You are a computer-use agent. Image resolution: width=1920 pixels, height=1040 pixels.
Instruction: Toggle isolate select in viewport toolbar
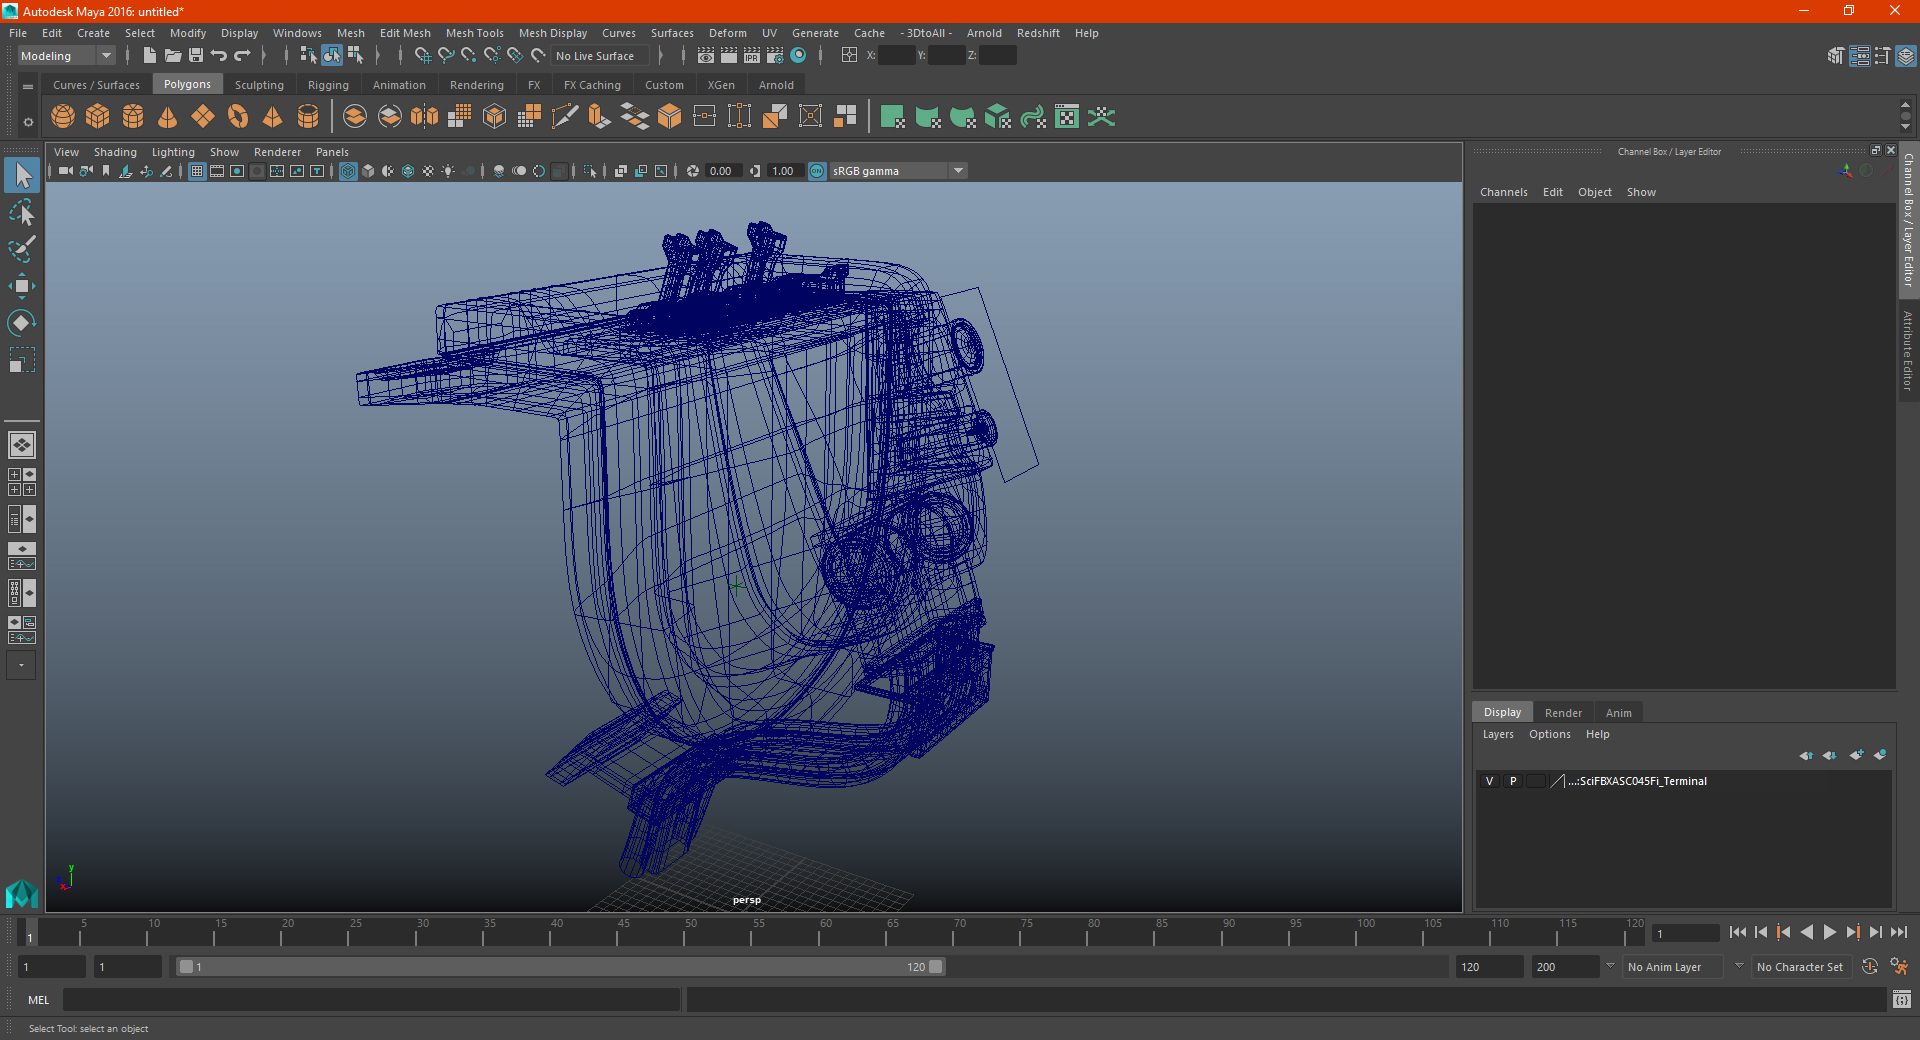tap(590, 171)
